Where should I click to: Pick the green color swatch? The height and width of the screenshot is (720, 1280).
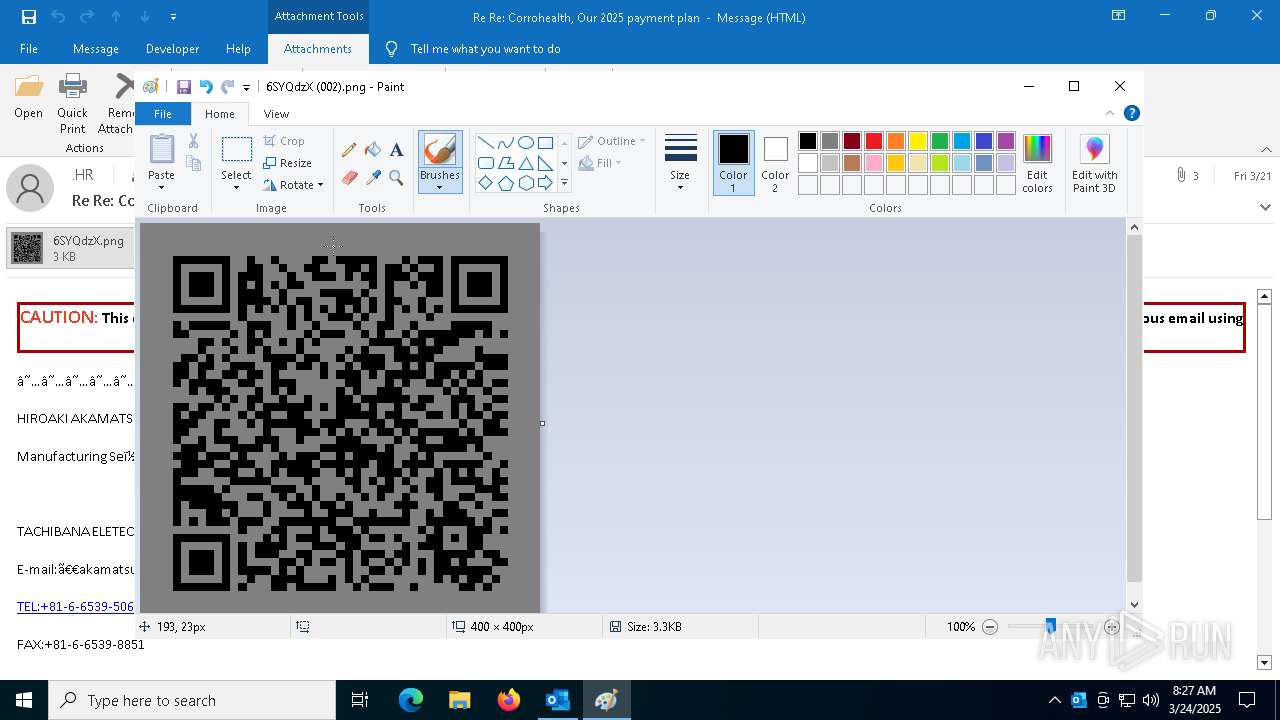(940, 141)
